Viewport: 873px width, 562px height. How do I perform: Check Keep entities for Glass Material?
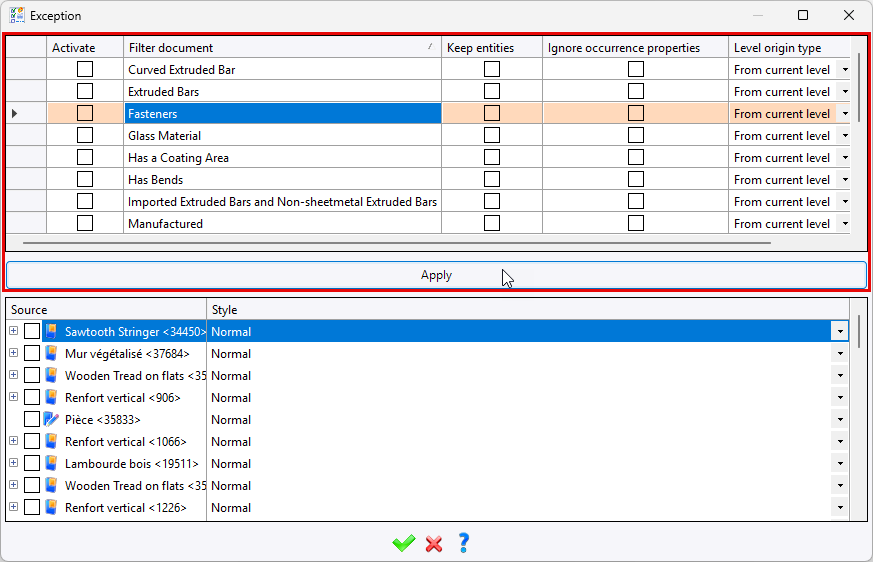click(x=492, y=136)
